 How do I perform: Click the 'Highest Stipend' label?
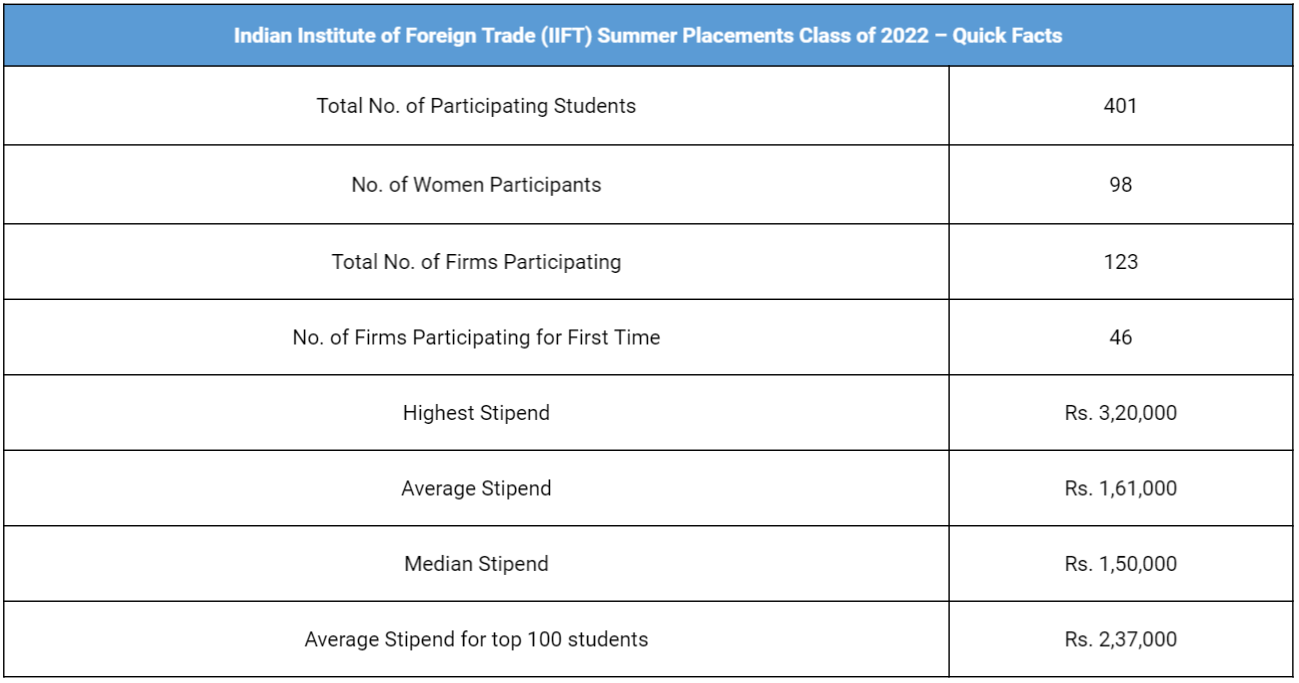pyautogui.click(x=476, y=413)
